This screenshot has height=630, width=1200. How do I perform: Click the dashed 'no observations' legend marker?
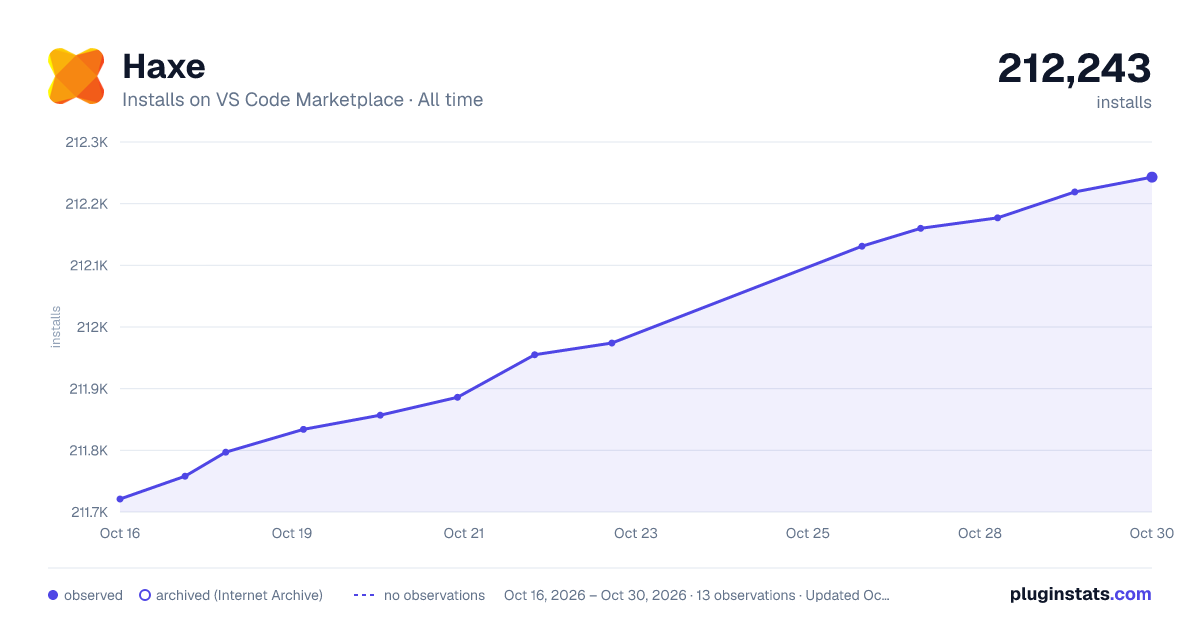[x=364, y=595]
